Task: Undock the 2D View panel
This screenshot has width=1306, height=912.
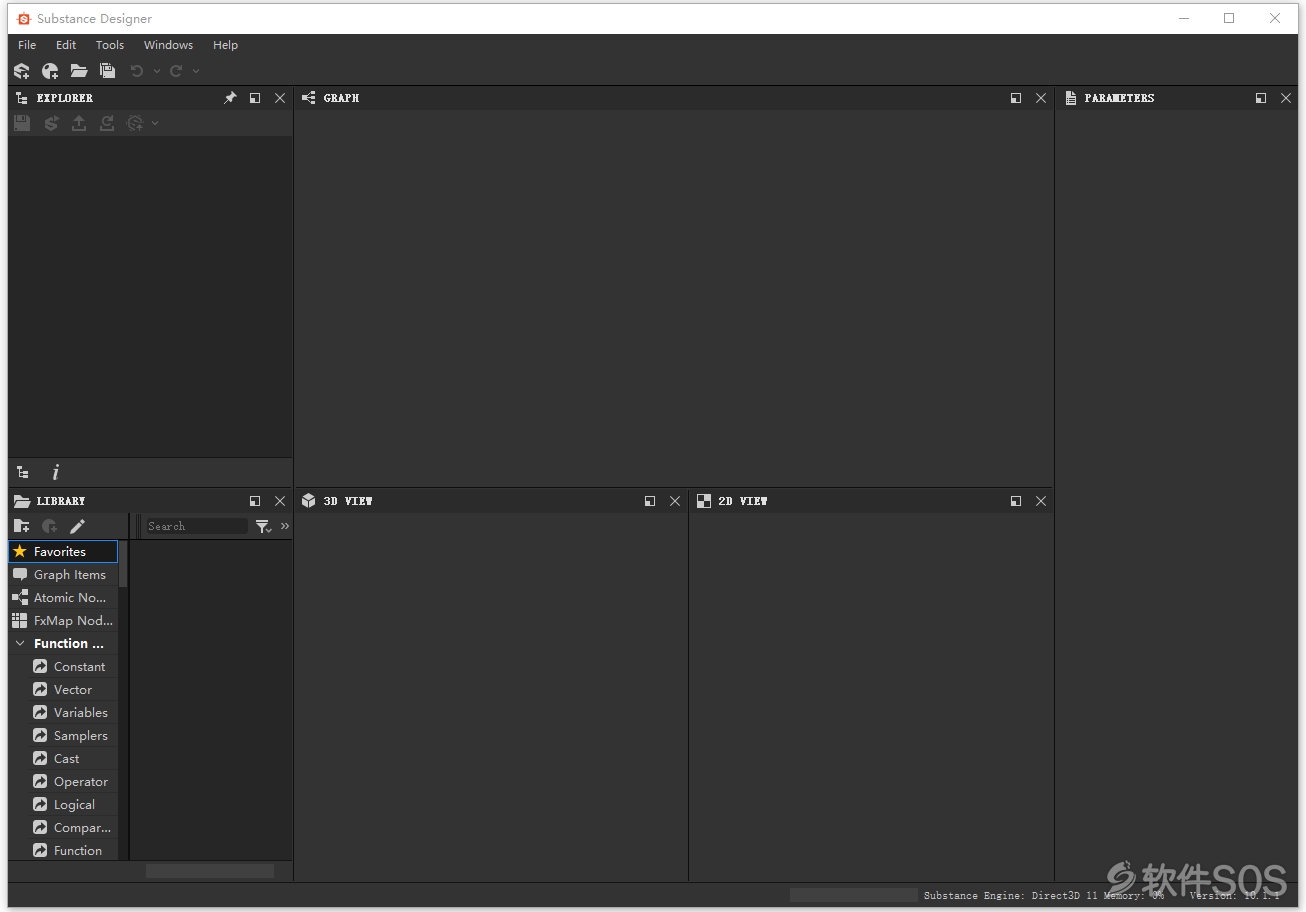Action: point(1016,501)
